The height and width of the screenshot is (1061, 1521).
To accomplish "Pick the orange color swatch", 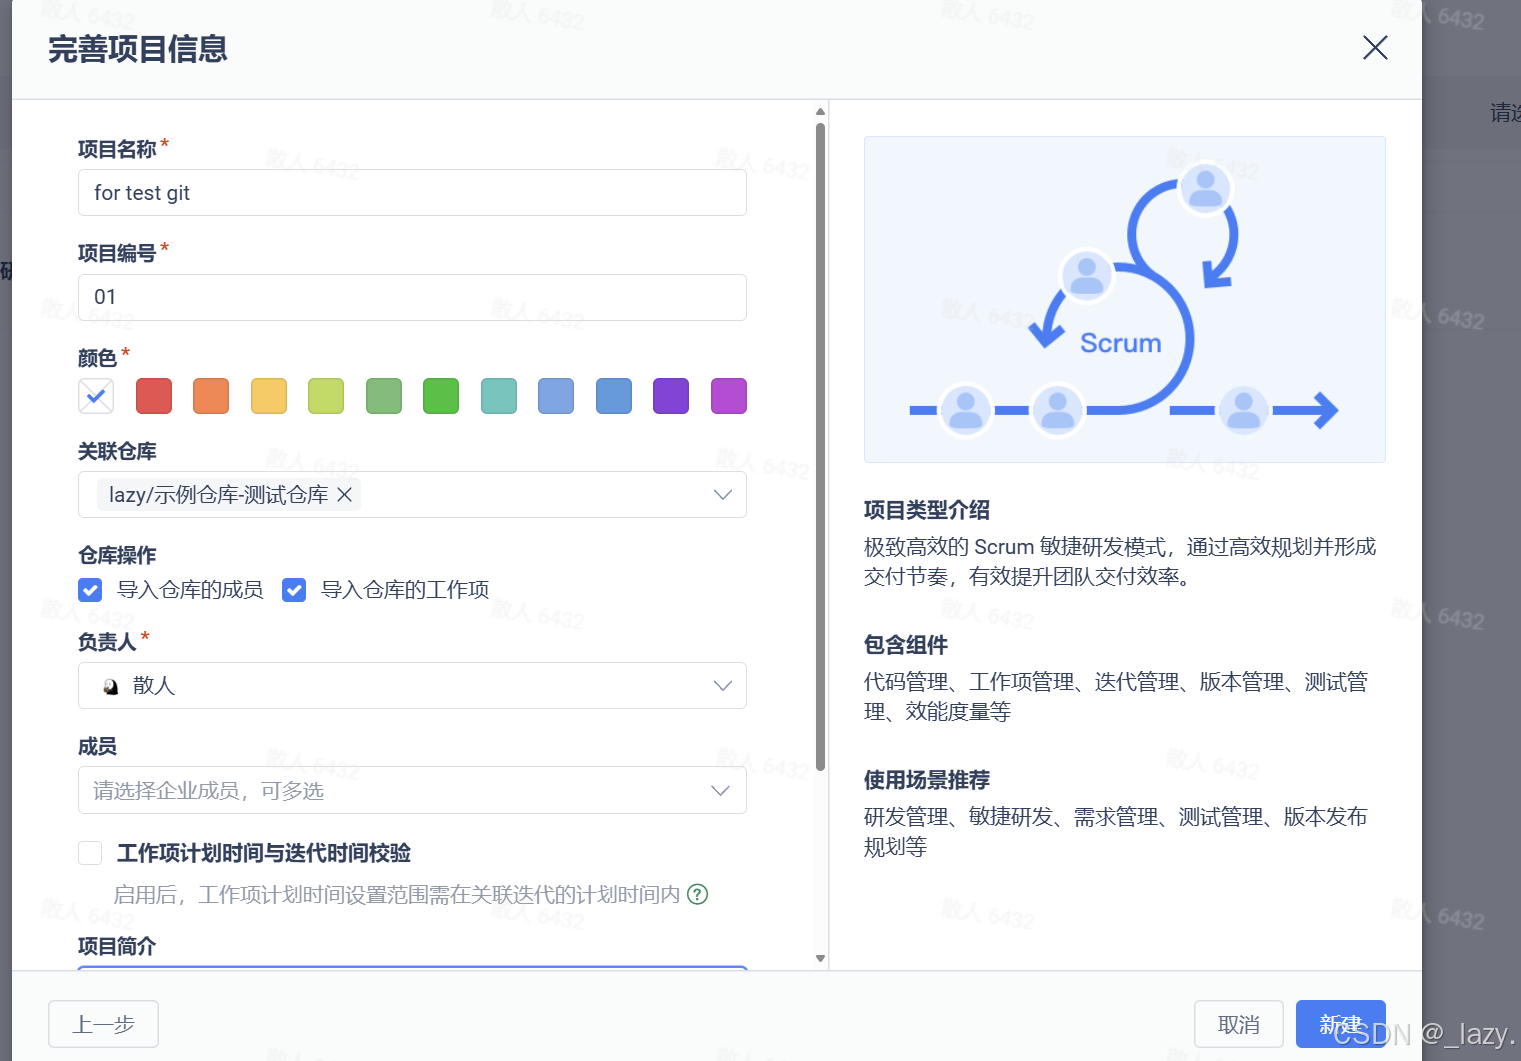I will 211,396.
